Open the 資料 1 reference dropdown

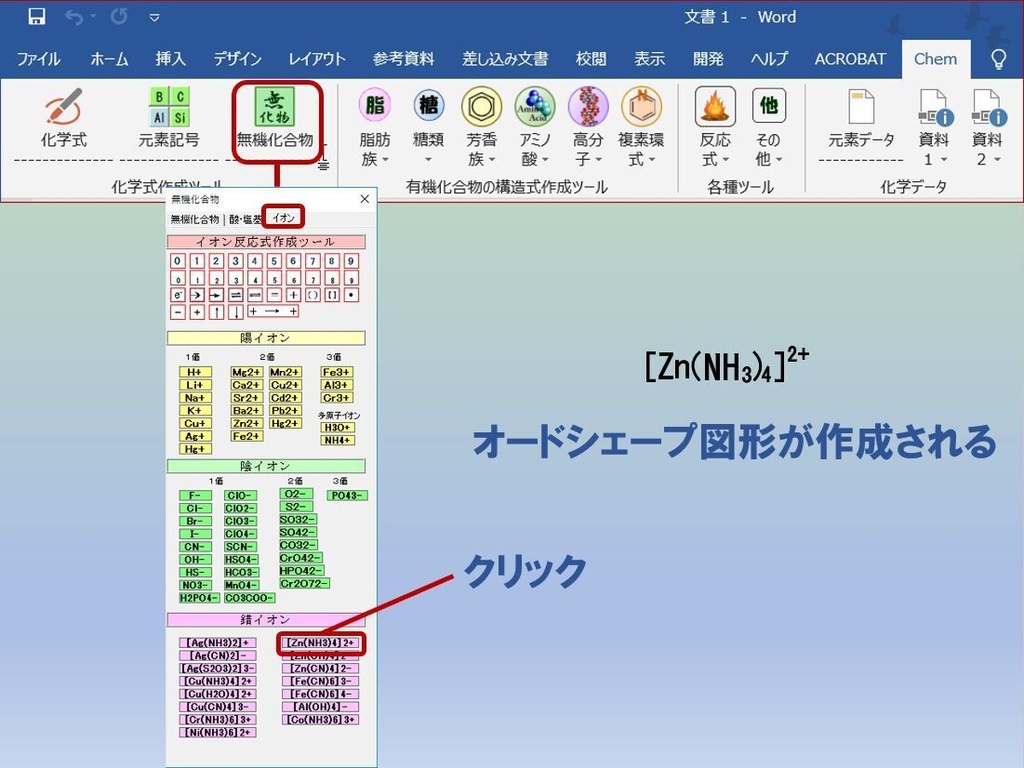click(934, 127)
